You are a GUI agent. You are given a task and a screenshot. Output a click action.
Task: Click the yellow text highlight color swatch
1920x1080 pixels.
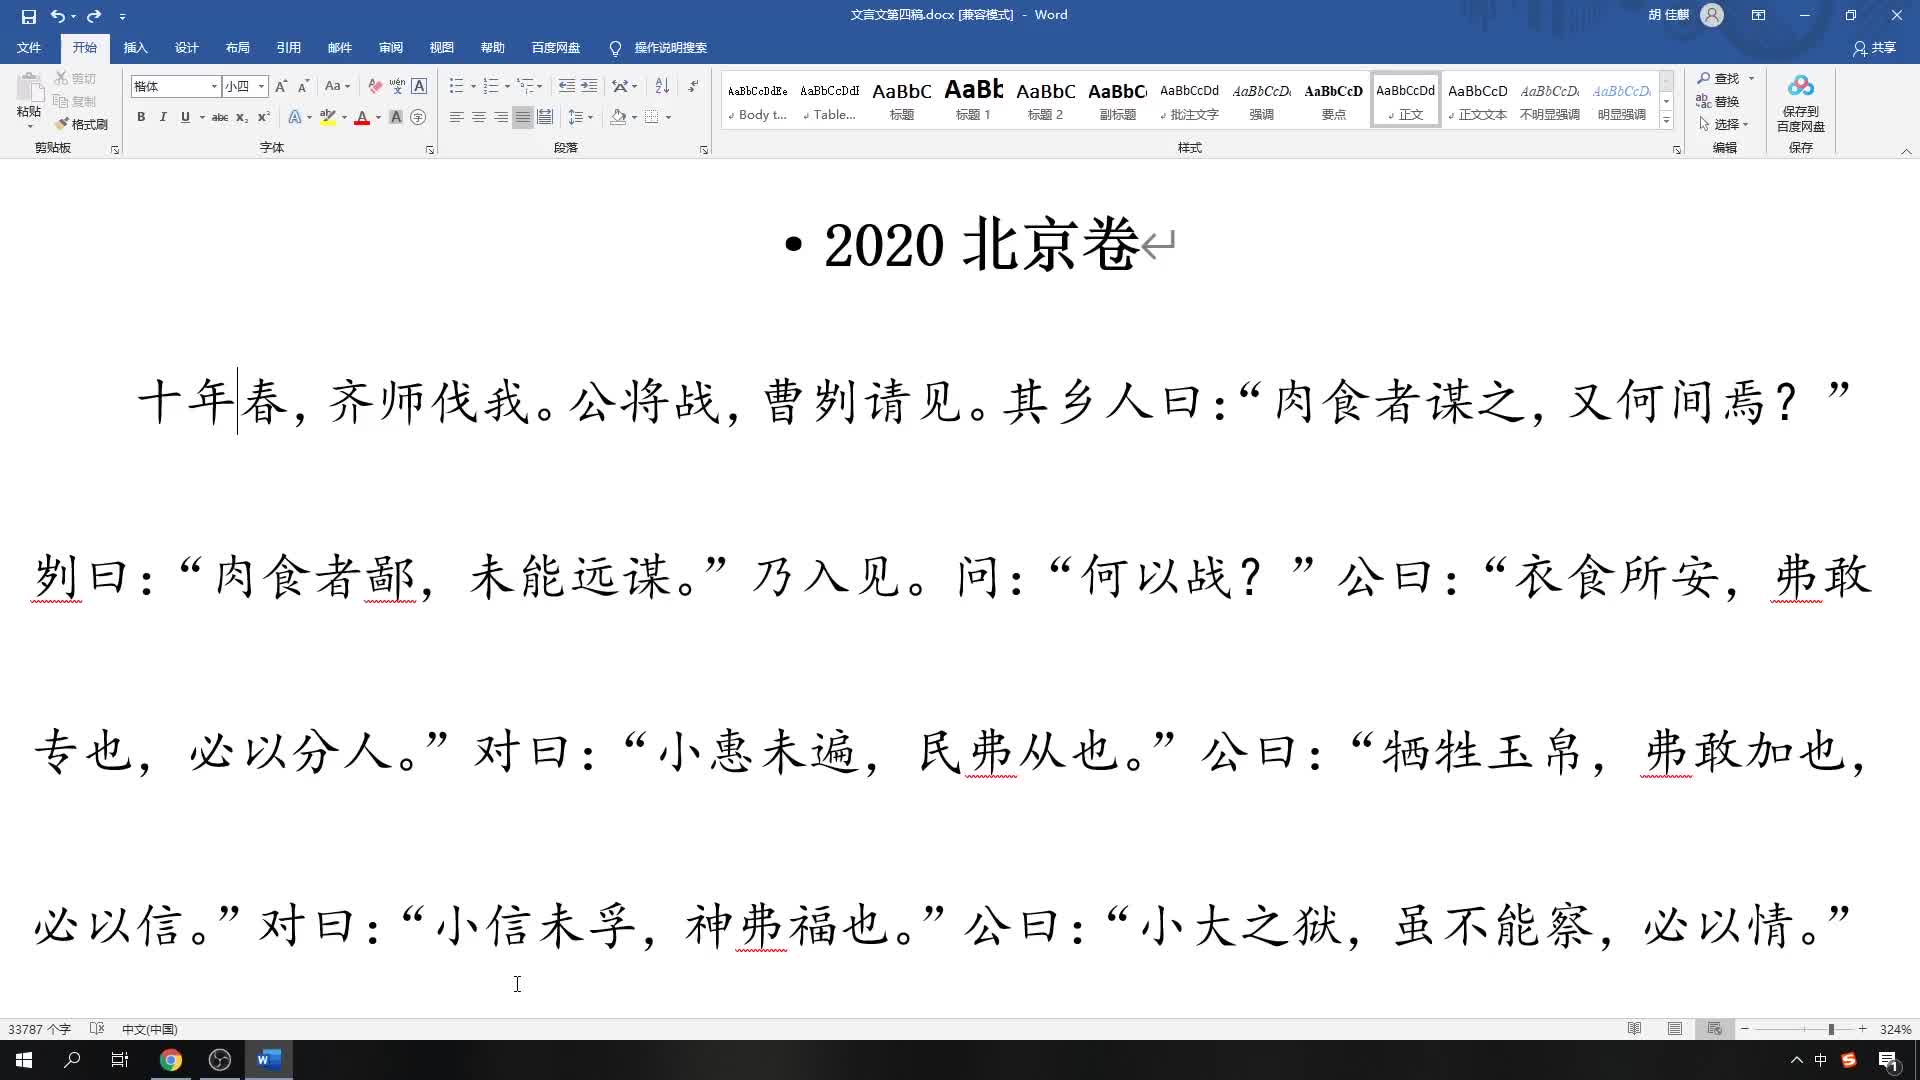[x=327, y=117]
